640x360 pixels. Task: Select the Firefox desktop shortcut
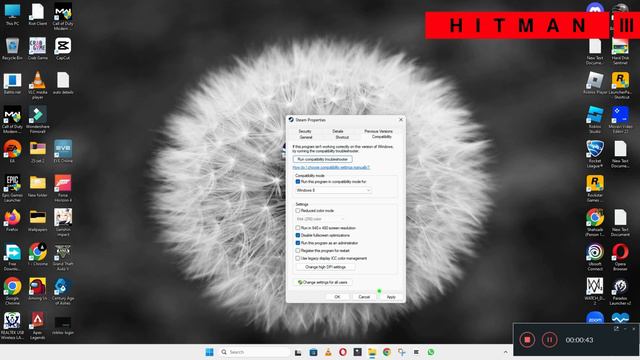click(12, 220)
